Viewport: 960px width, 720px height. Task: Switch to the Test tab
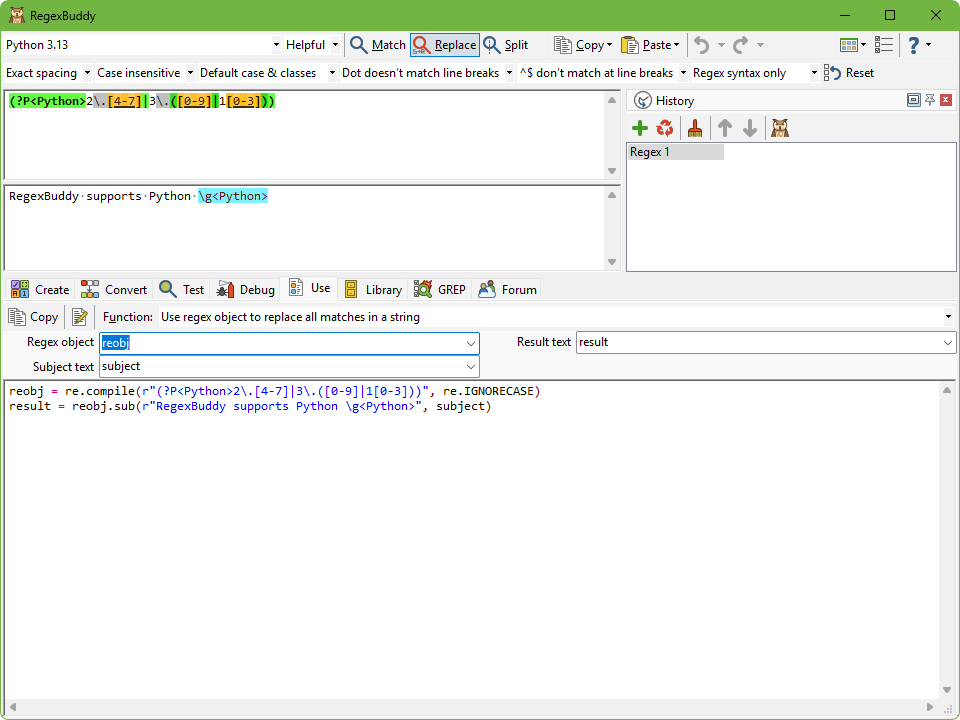pos(182,290)
